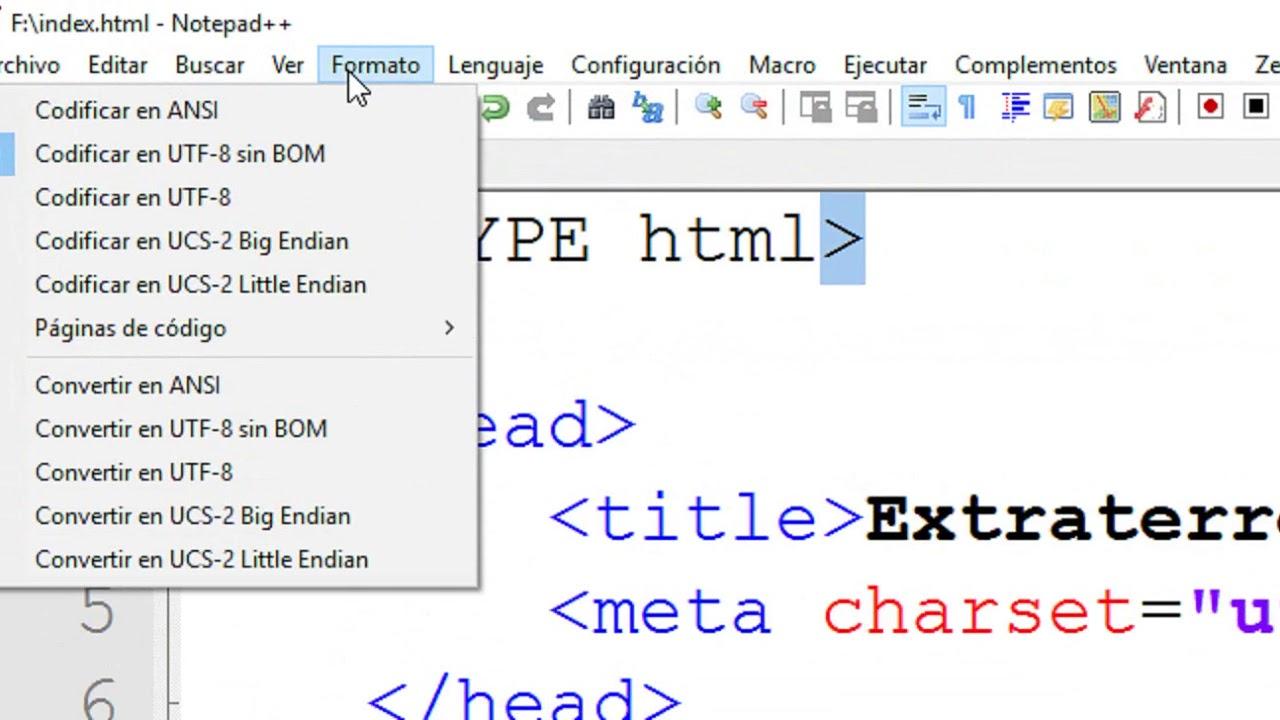Choose Convertir en UCS-2 Big Endian
The image size is (1280, 720).
pos(238,516)
